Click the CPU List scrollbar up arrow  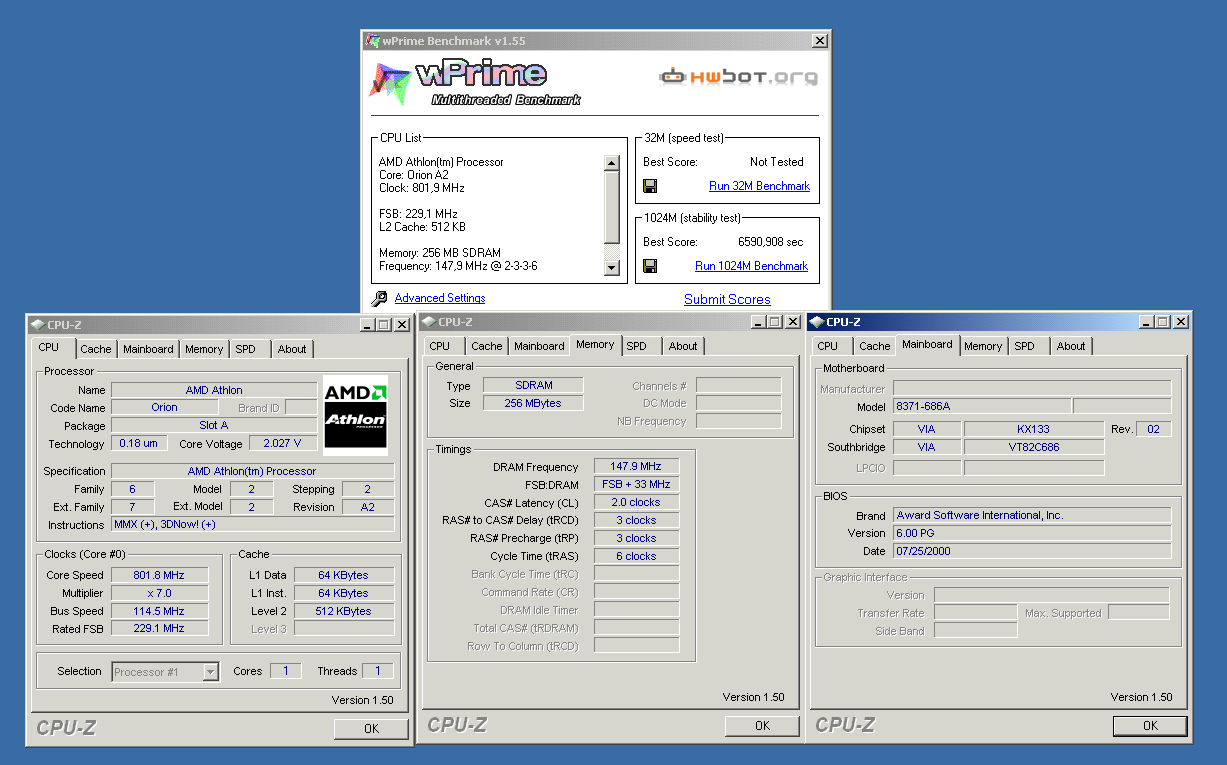pyautogui.click(x=612, y=163)
